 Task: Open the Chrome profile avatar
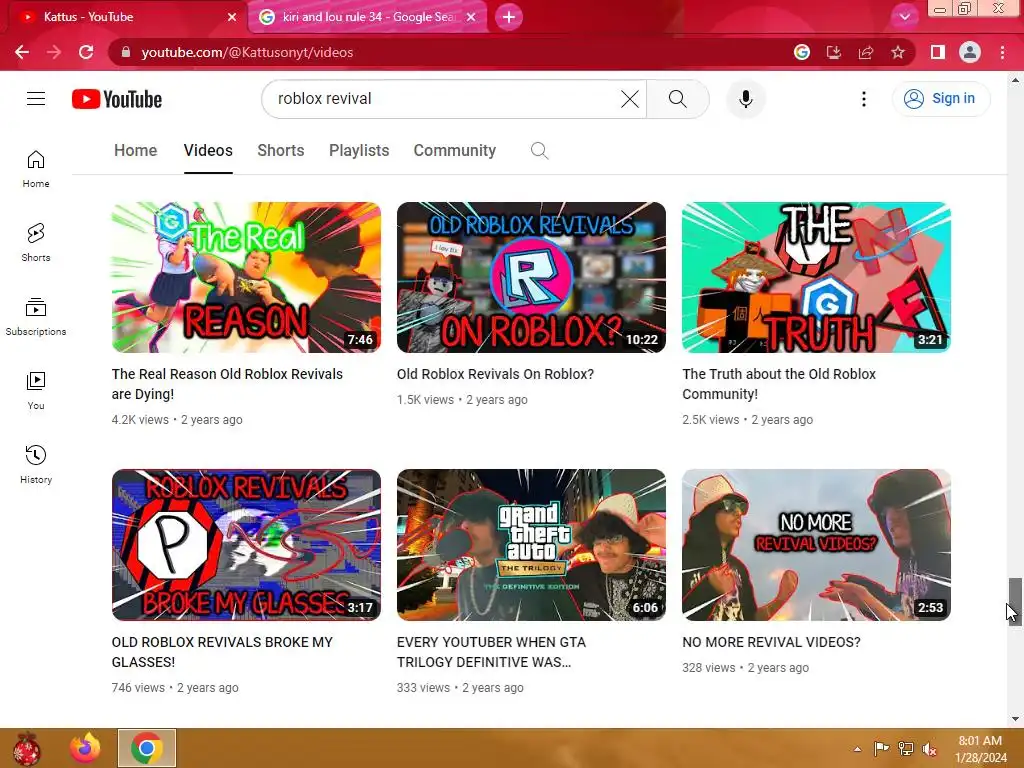970,52
